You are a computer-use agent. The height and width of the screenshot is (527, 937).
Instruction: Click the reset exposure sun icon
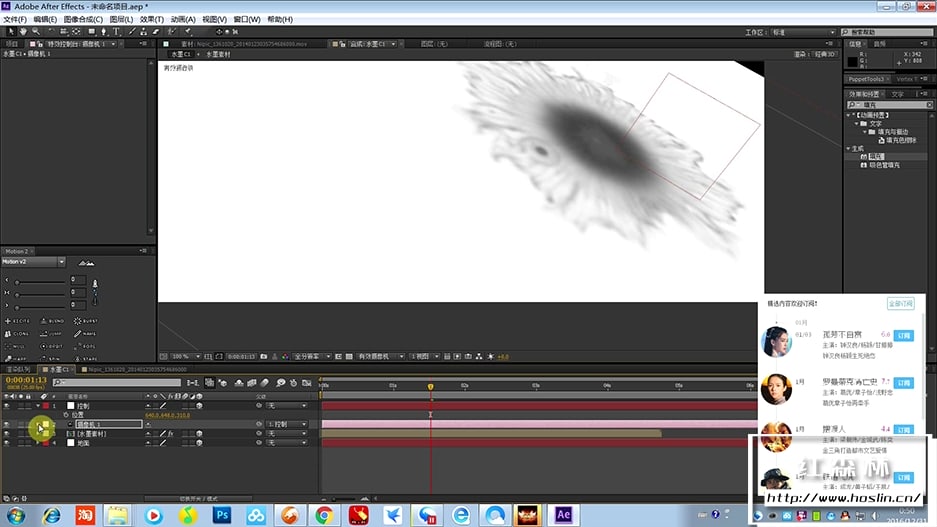[x=491, y=357]
